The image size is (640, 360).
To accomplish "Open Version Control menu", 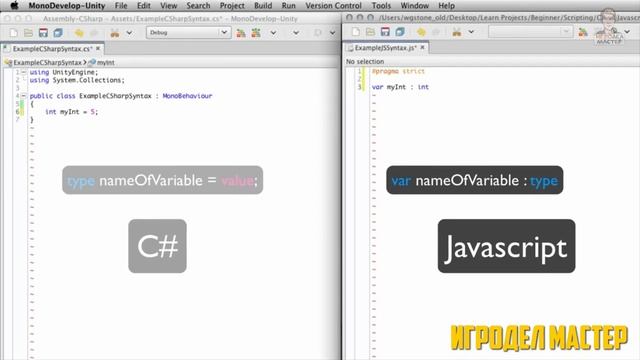I will pyautogui.click(x=333, y=6).
